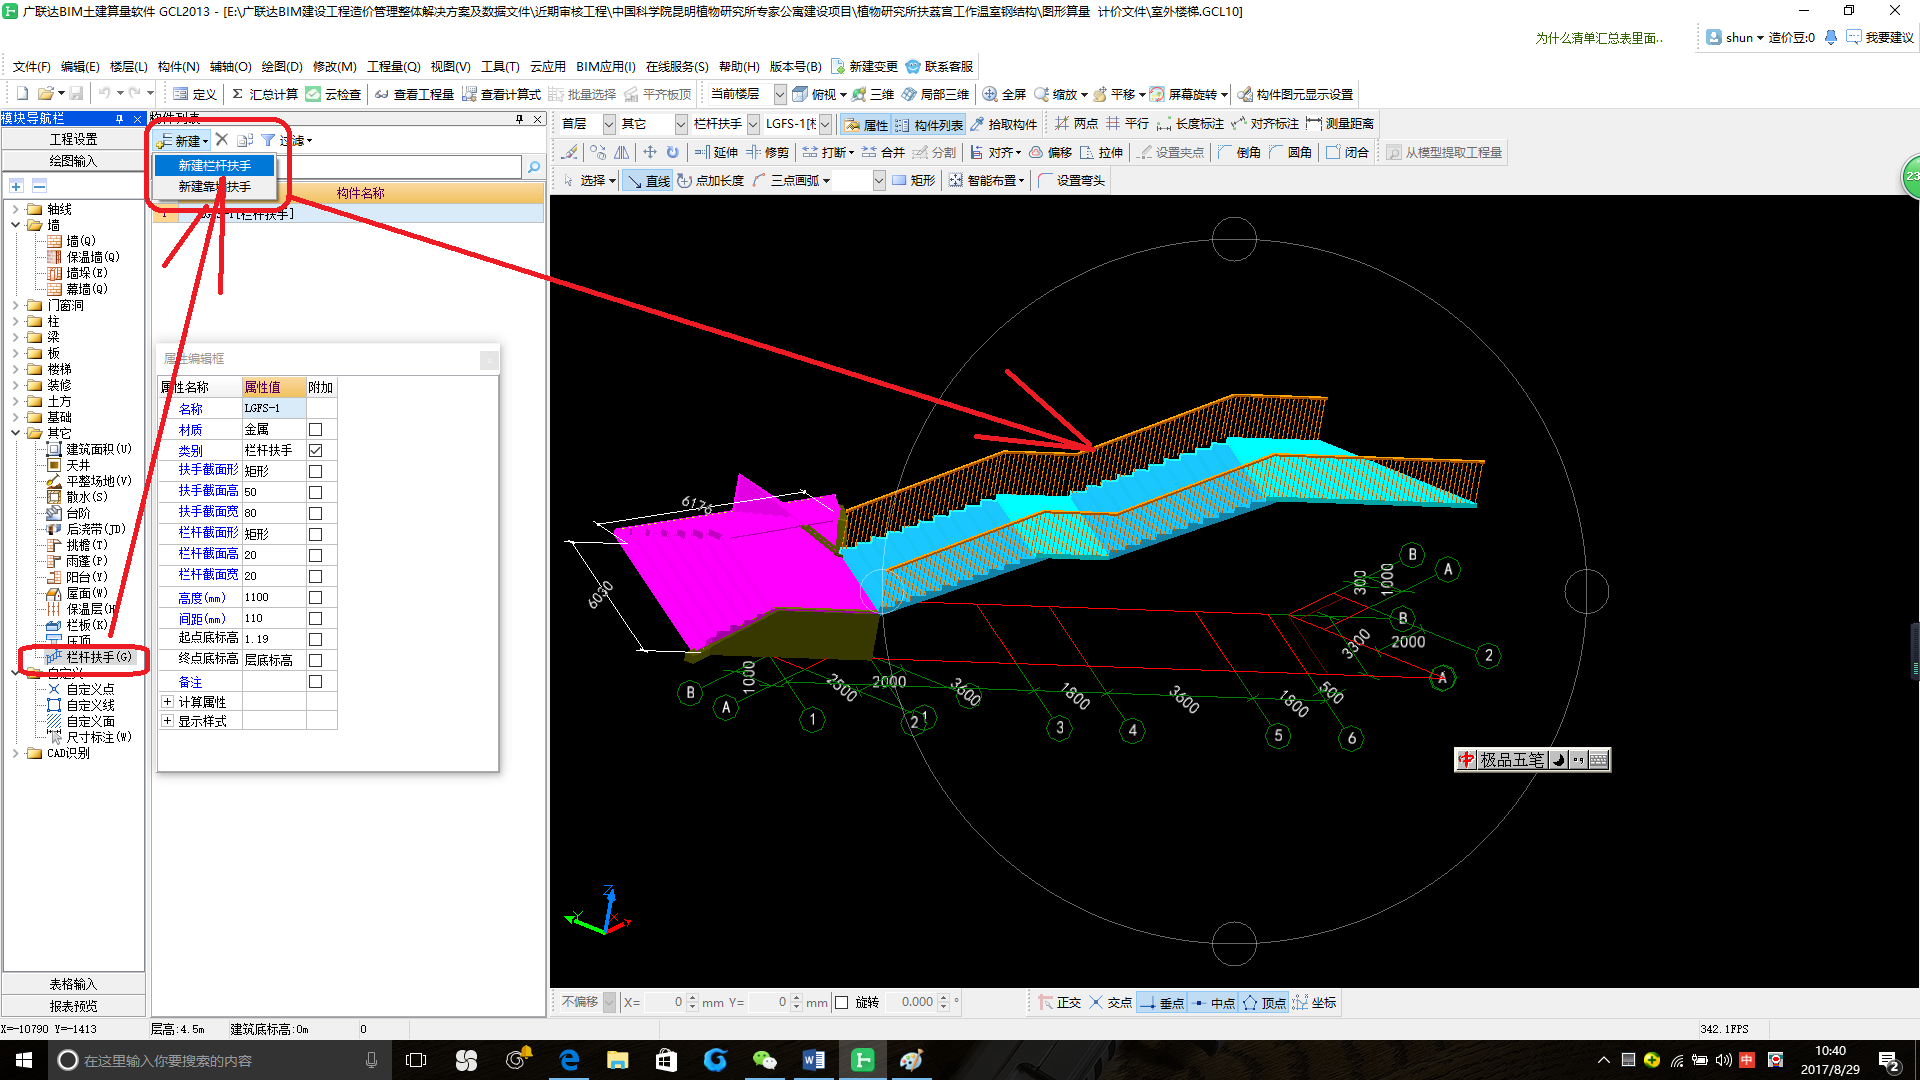Toggle the 备注 additional checkbox
Viewport: 1920px width, 1080px height.
(315, 682)
